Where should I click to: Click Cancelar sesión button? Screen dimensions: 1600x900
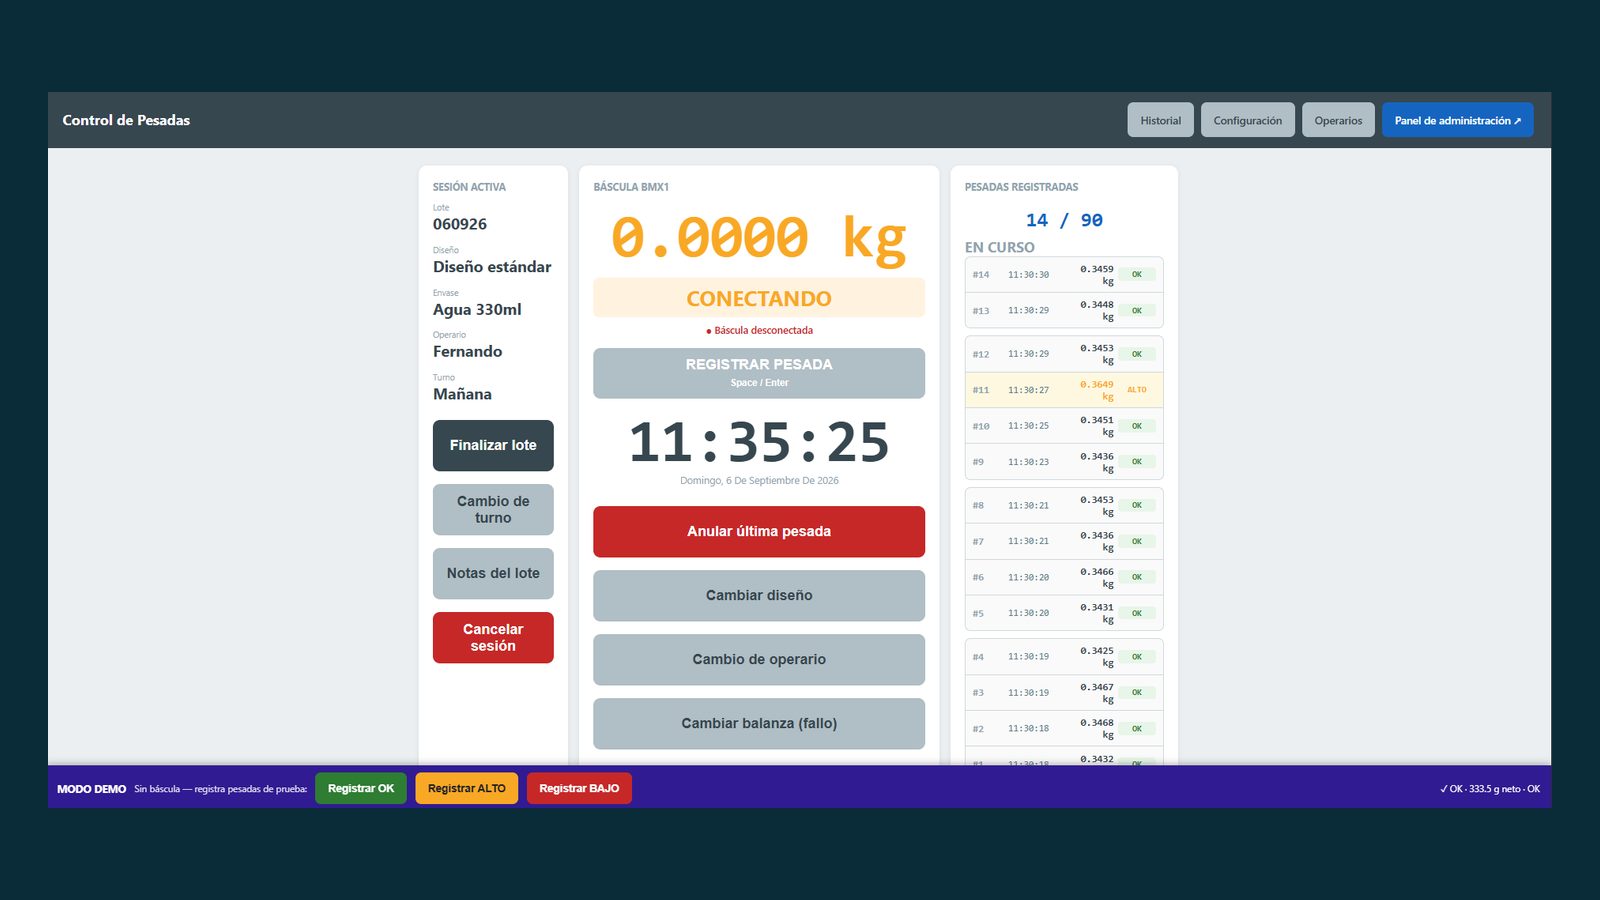[493, 637]
